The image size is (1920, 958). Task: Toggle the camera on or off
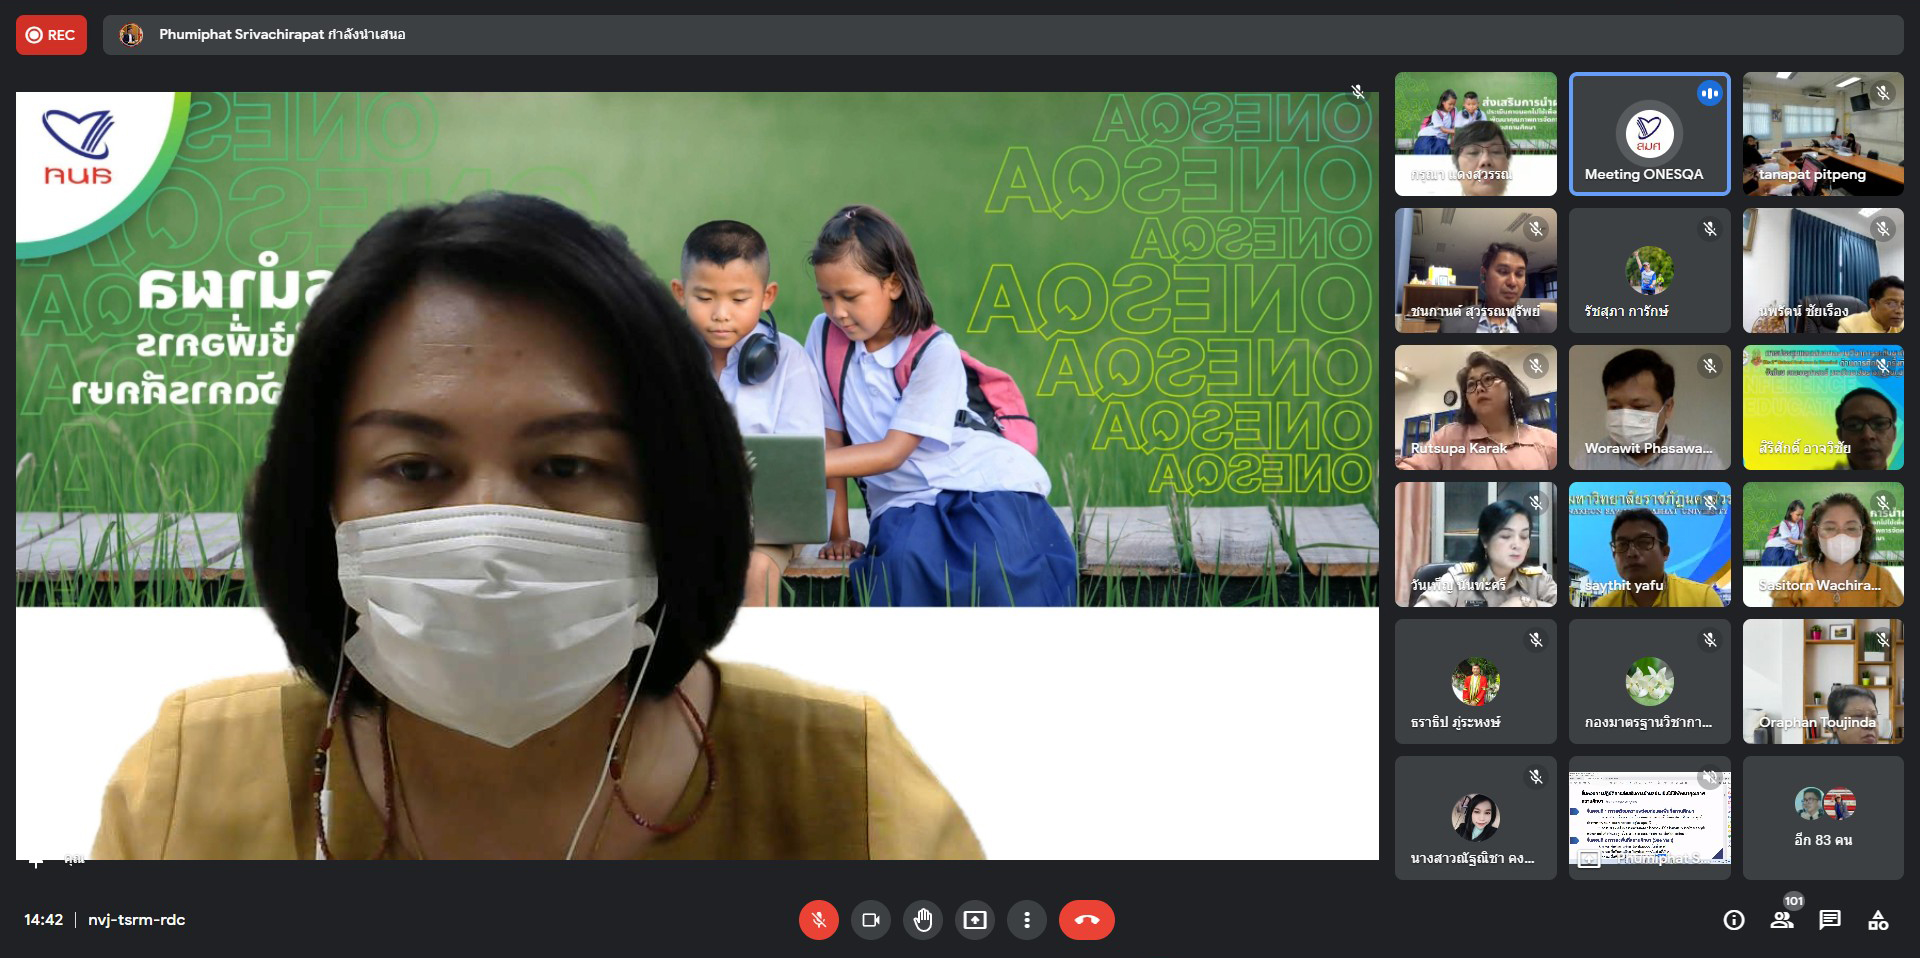[x=870, y=920]
